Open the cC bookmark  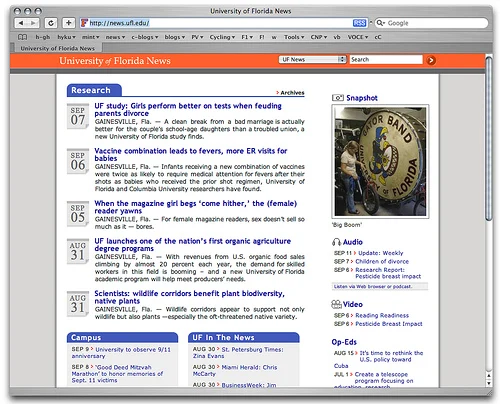point(378,37)
